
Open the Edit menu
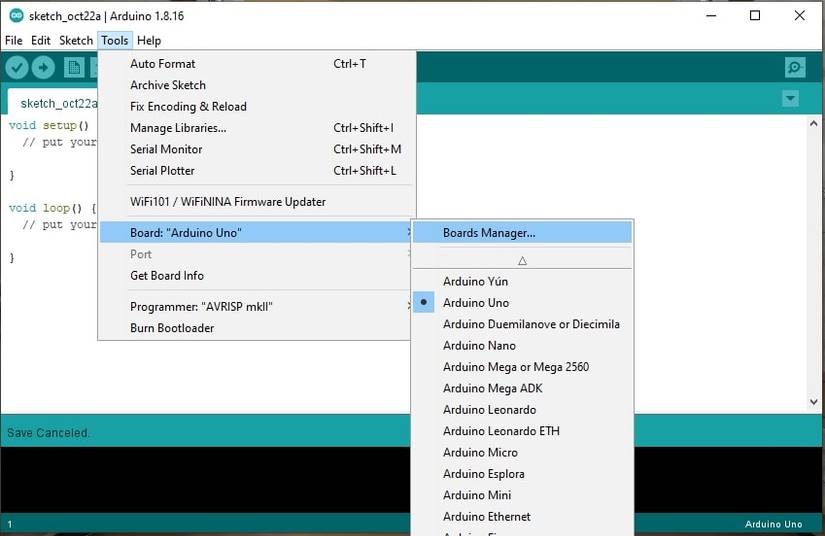(x=41, y=41)
